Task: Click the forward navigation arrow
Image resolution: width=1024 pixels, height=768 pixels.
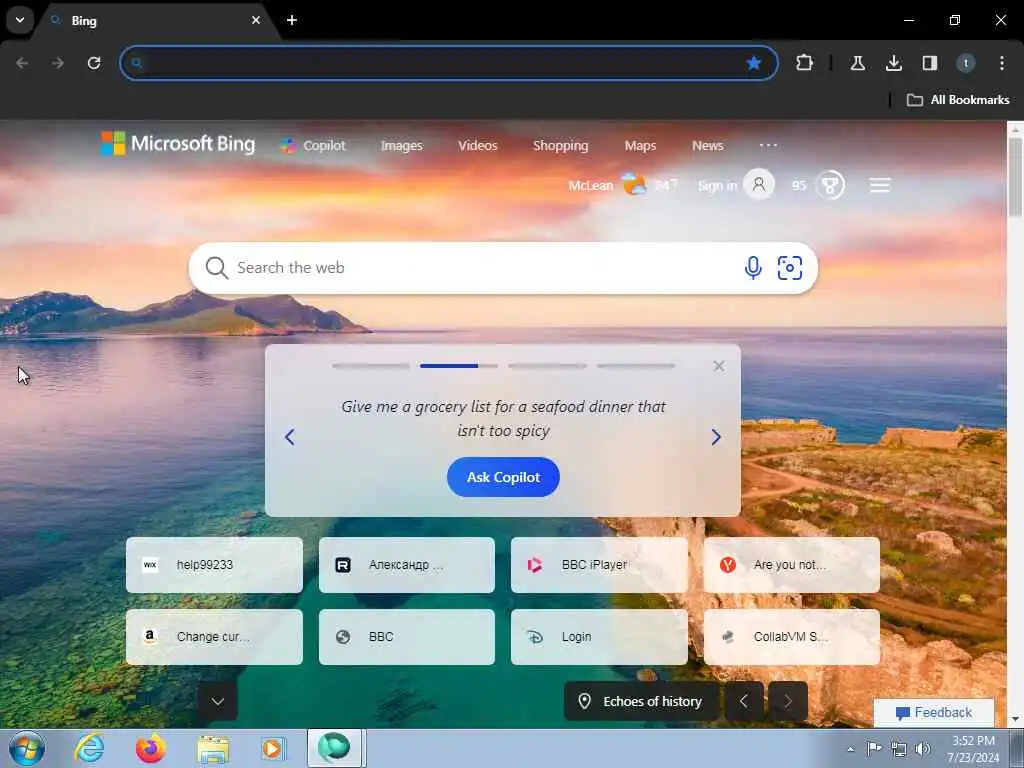Action: (x=58, y=63)
